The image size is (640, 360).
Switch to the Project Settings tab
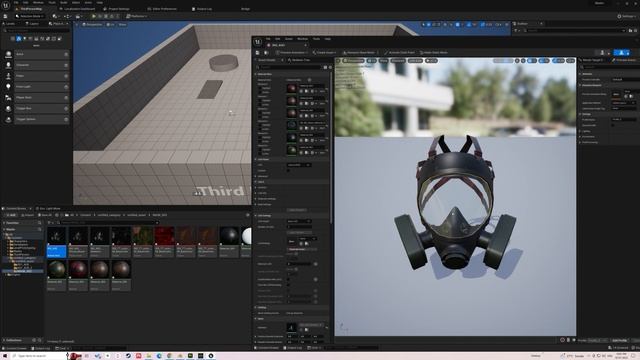coord(118,9)
